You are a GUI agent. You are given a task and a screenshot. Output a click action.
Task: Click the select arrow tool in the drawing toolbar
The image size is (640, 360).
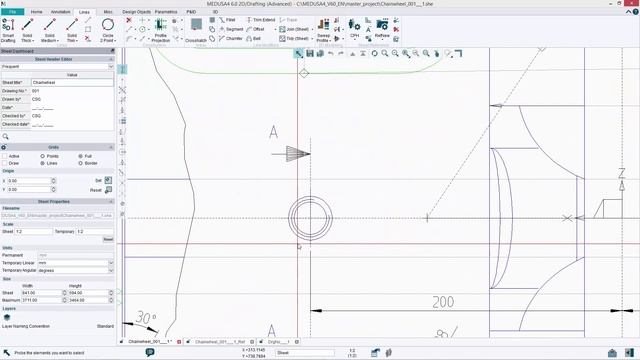click(x=299, y=53)
